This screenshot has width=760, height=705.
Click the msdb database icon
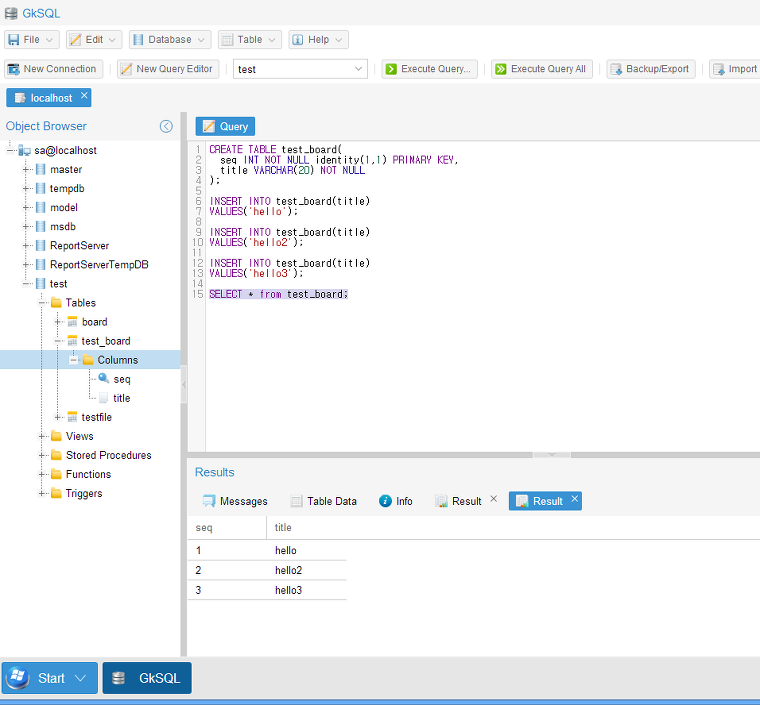41,227
